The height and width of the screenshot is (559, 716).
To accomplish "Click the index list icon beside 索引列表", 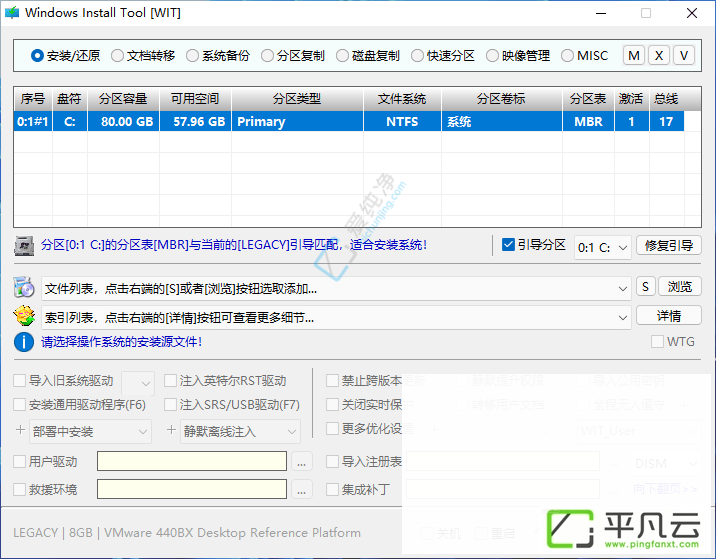I will pos(24,316).
